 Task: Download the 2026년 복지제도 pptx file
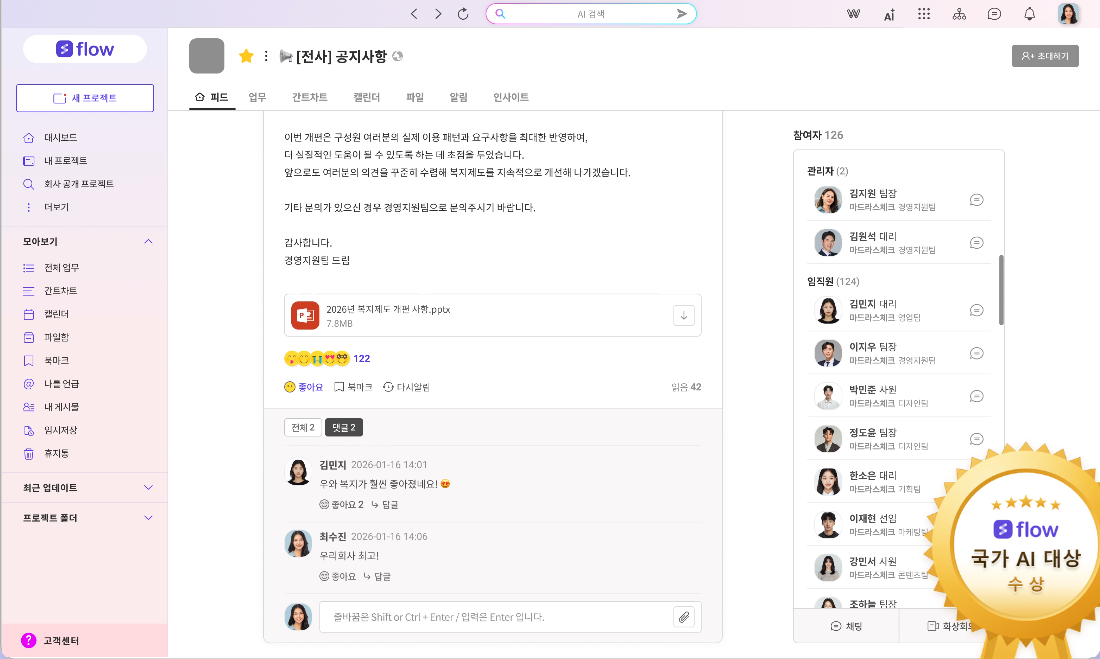(683, 315)
